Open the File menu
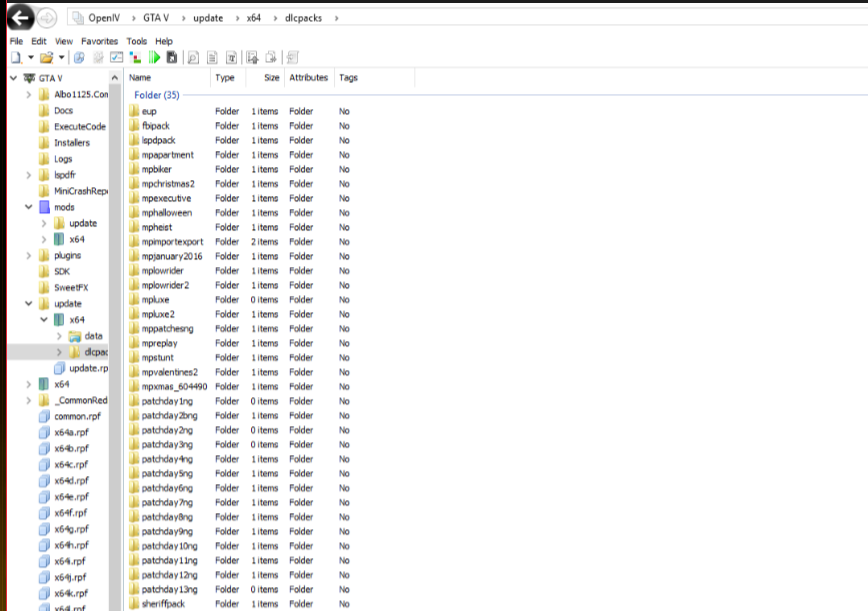The image size is (868, 611). 16,41
